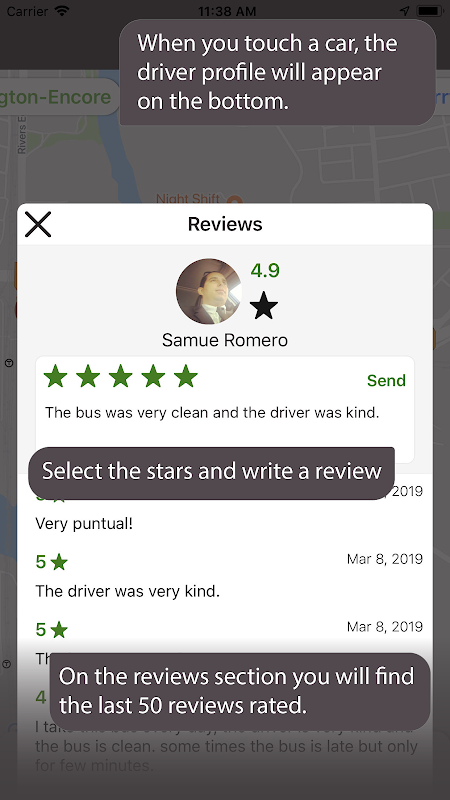Tap the 4.9 rating score
The height and width of the screenshot is (800, 450).
[265, 270]
